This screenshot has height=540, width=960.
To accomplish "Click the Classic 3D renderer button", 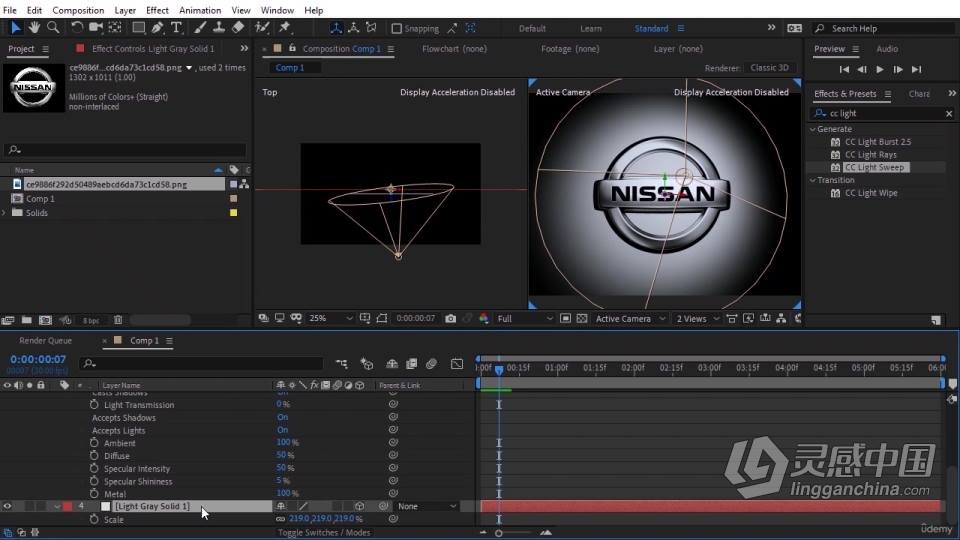I will click(770, 68).
